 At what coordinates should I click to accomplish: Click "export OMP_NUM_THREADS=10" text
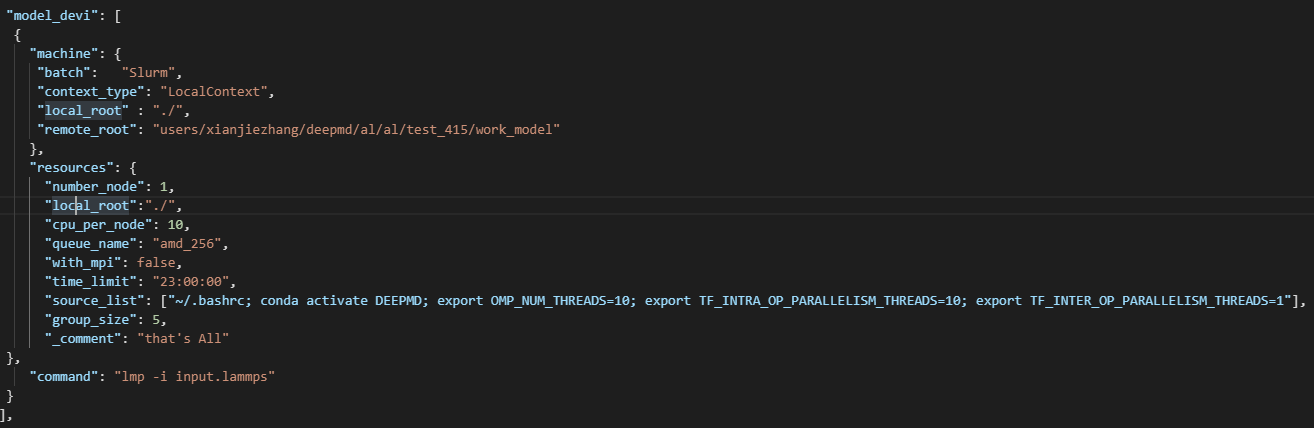click(x=535, y=300)
